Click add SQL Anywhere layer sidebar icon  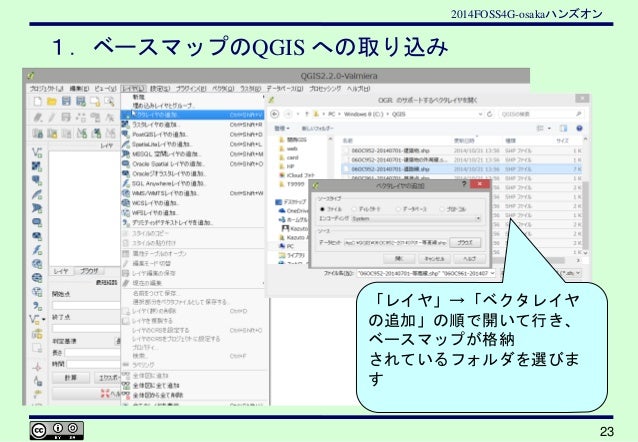coord(37,250)
